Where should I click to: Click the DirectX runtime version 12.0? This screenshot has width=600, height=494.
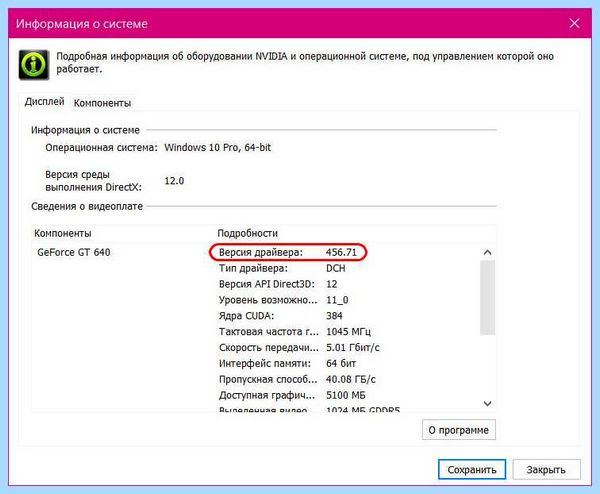pos(174,181)
